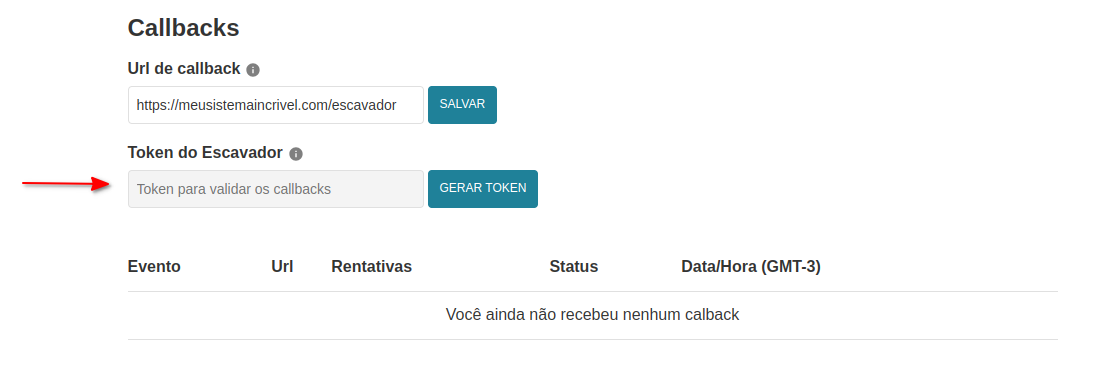This screenshot has height=365, width=1105.
Task: Focus the Url de callback input field
Action: [276, 105]
